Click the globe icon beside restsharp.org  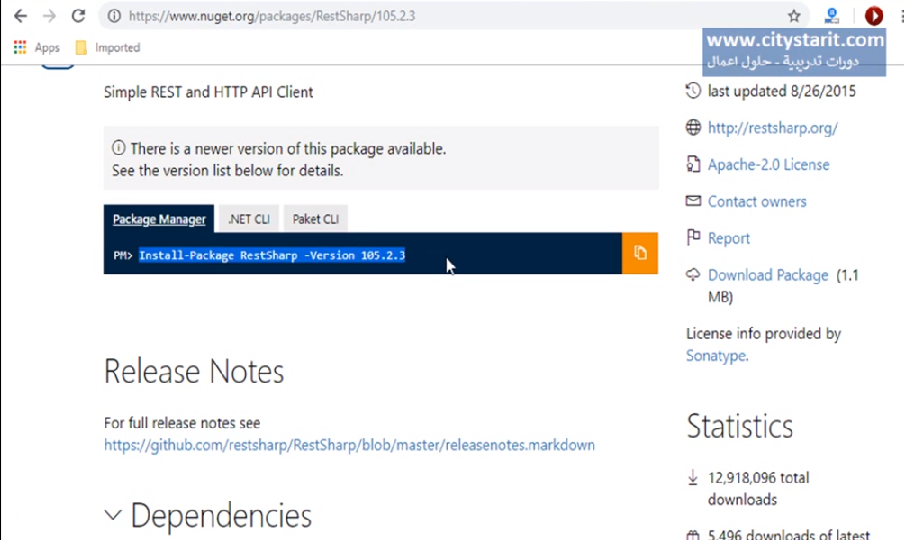pyautogui.click(x=693, y=127)
